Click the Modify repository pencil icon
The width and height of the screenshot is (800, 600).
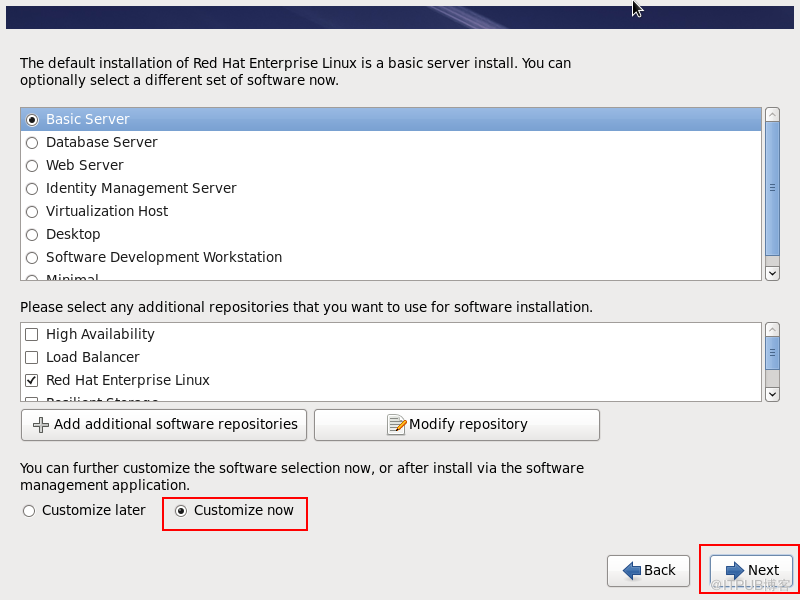[x=397, y=425]
